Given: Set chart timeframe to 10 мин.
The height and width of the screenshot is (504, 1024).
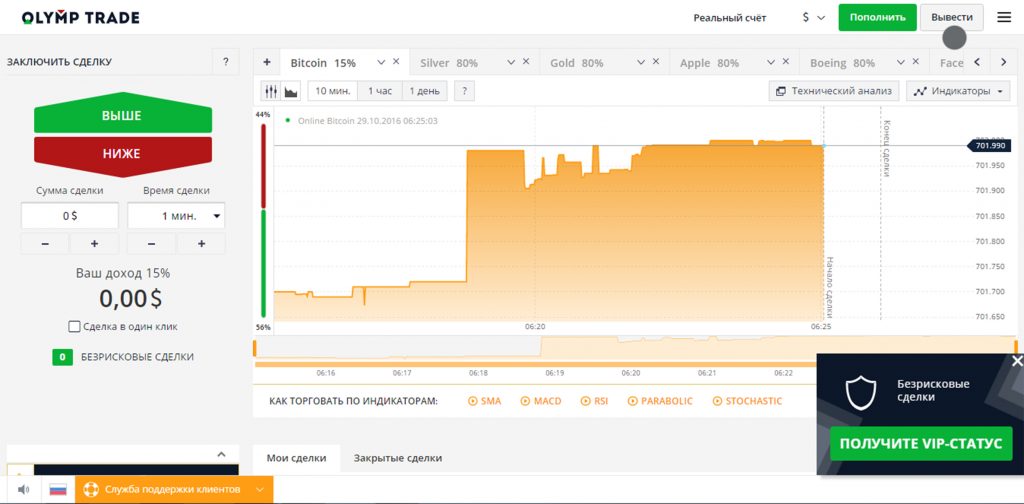Looking at the screenshot, I should click(x=333, y=91).
